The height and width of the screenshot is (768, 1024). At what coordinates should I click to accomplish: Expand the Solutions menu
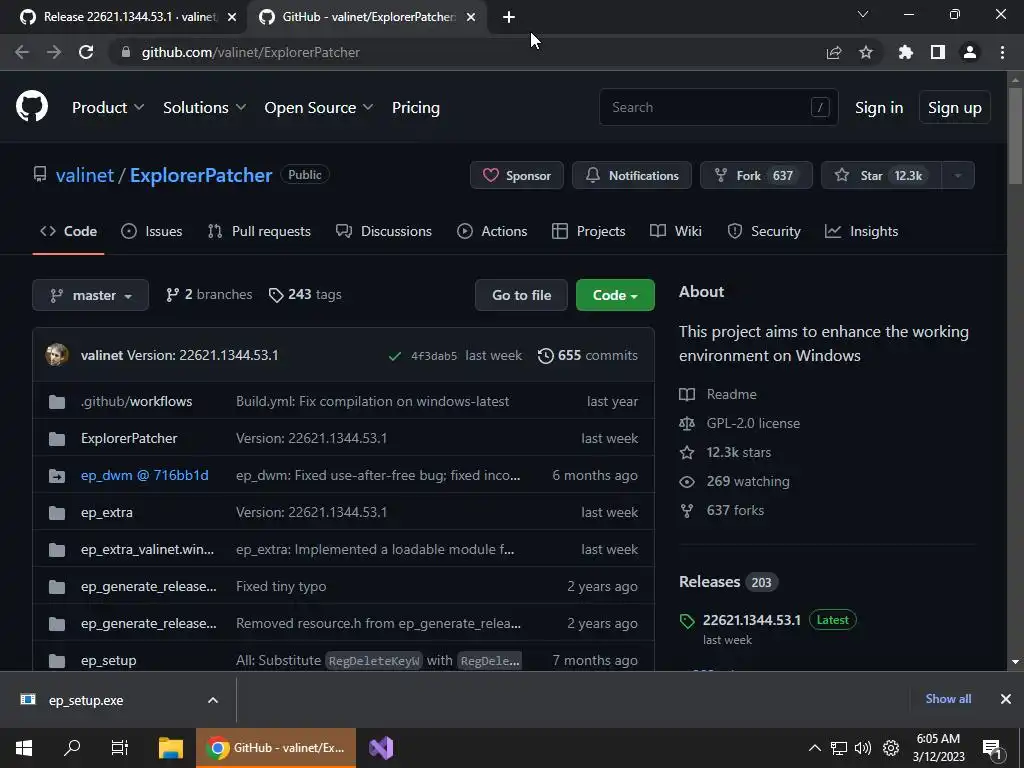(204, 107)
